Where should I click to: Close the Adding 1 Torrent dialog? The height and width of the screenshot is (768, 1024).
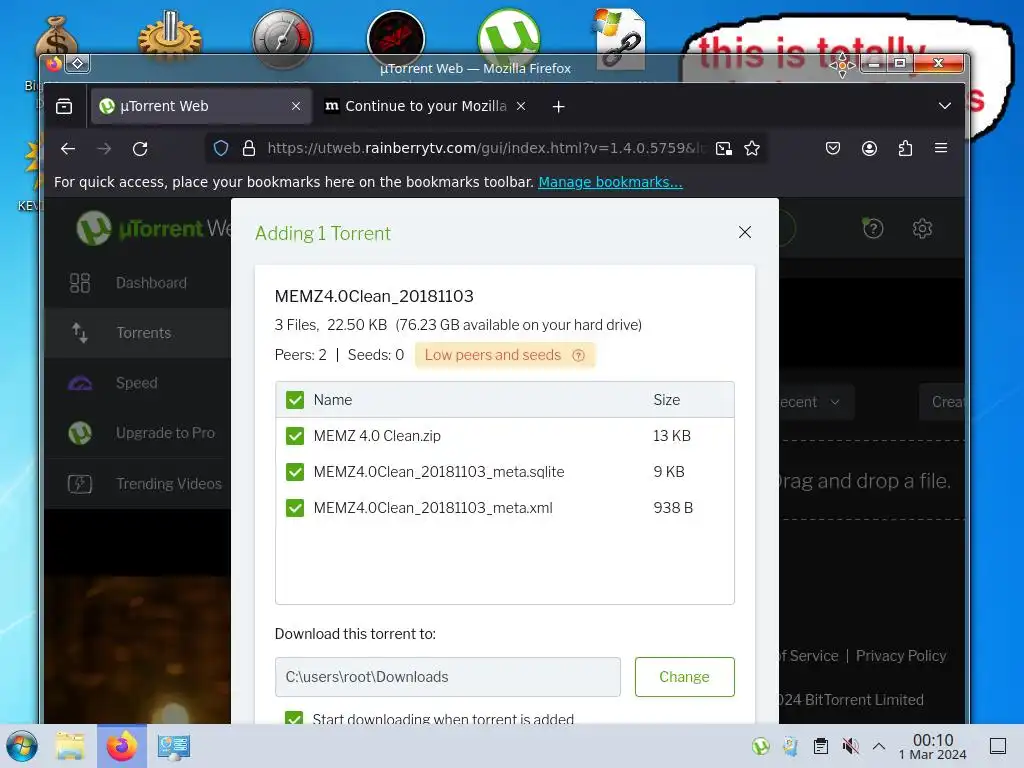pos(744,232)
